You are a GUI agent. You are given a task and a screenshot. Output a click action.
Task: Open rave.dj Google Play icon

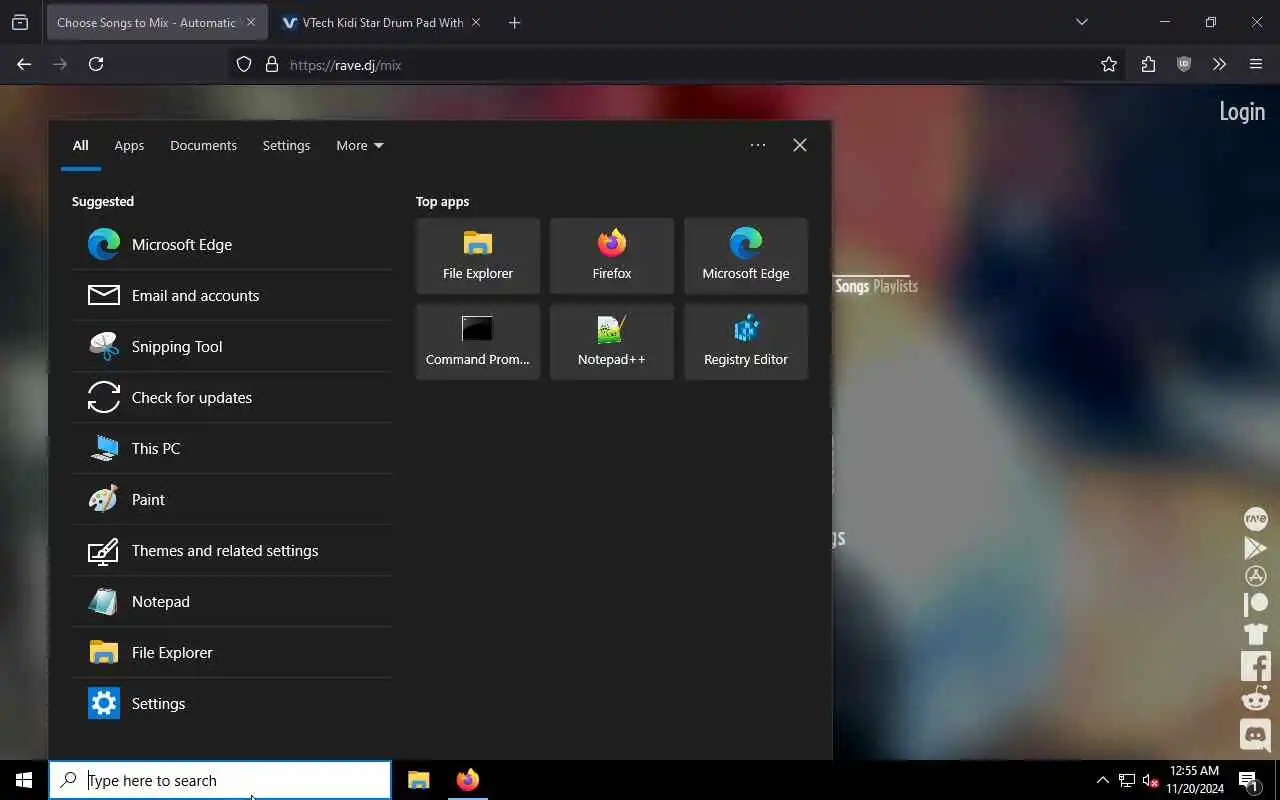(x=1255, y=547)
